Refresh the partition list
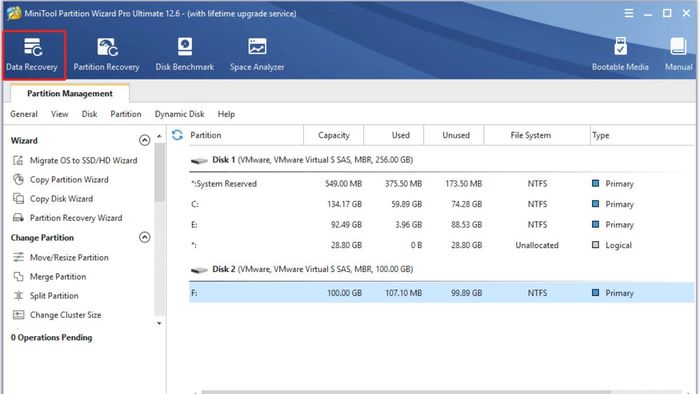 (x=177, y=135)
